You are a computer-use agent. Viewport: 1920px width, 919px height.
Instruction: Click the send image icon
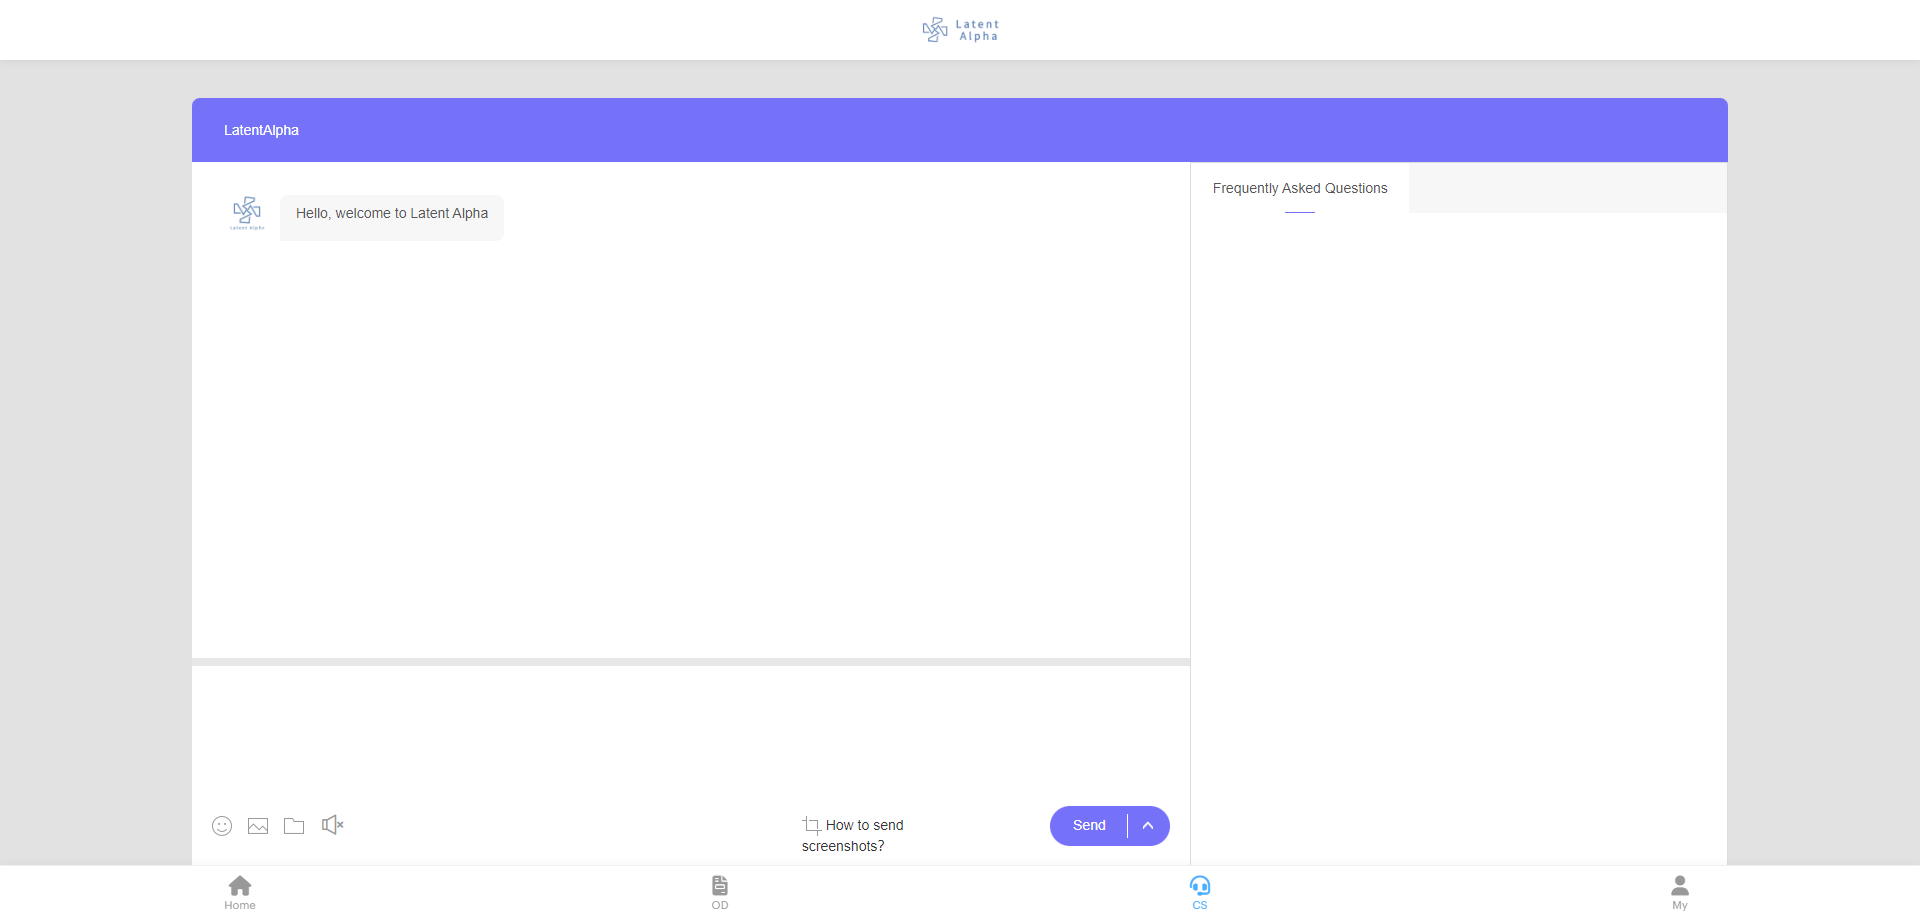point(258,826)
